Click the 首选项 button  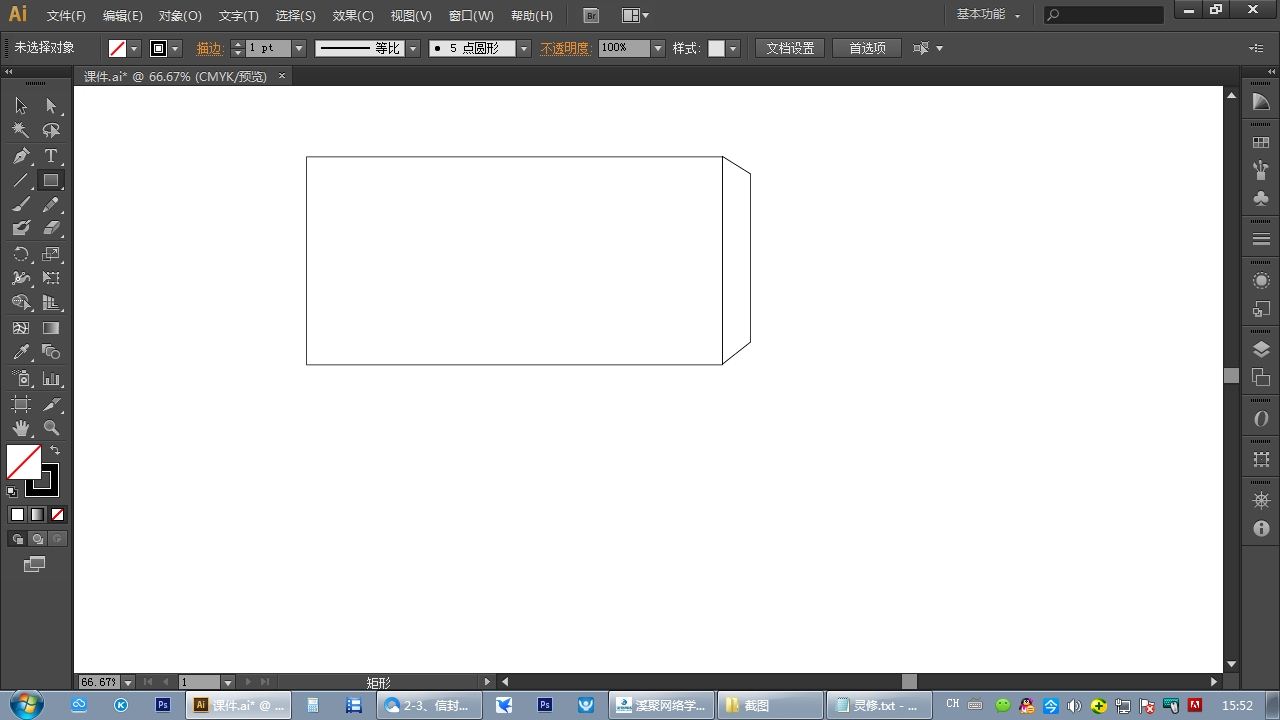pyautogui.click(x=867, y=48)
